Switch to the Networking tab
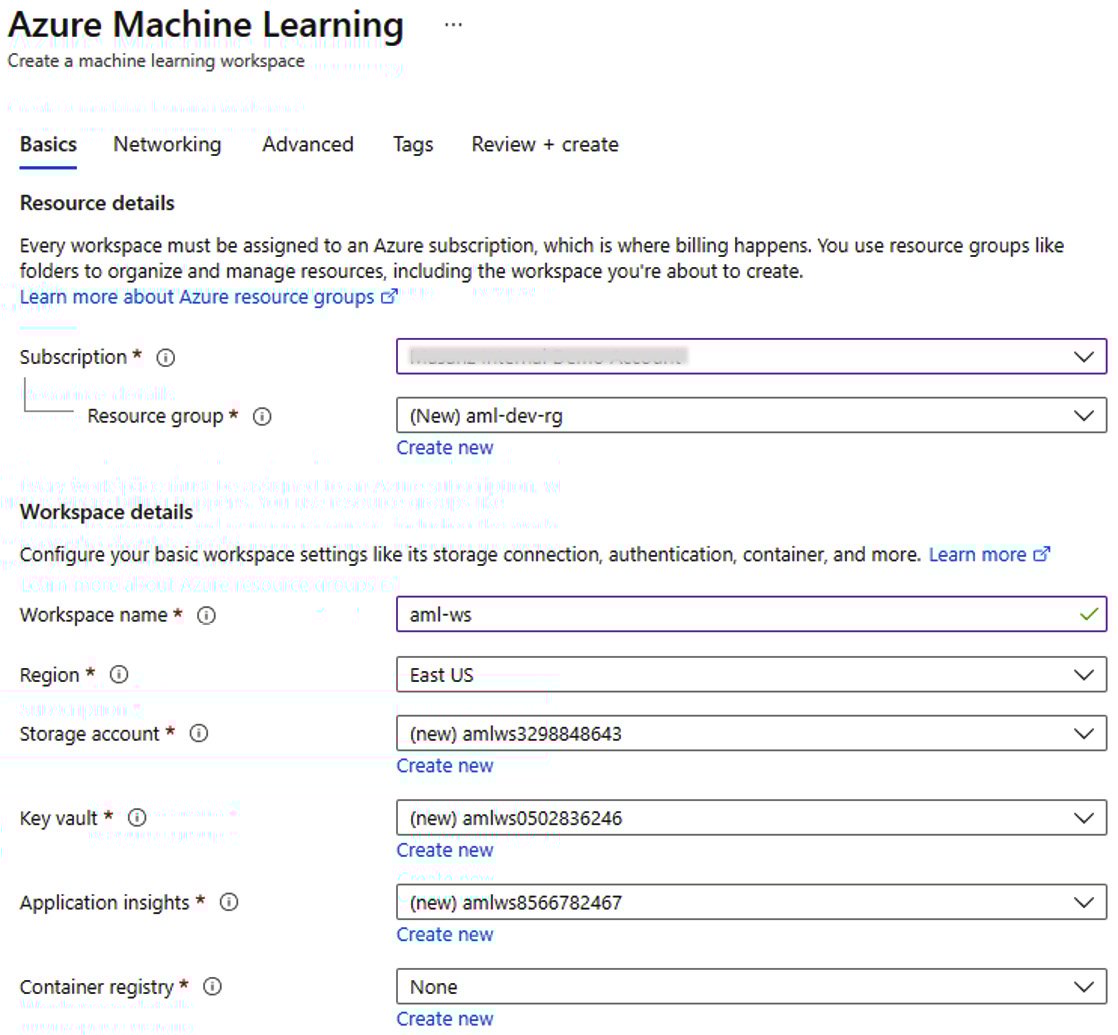1118x1035 pixels. [x=168, y=145]
